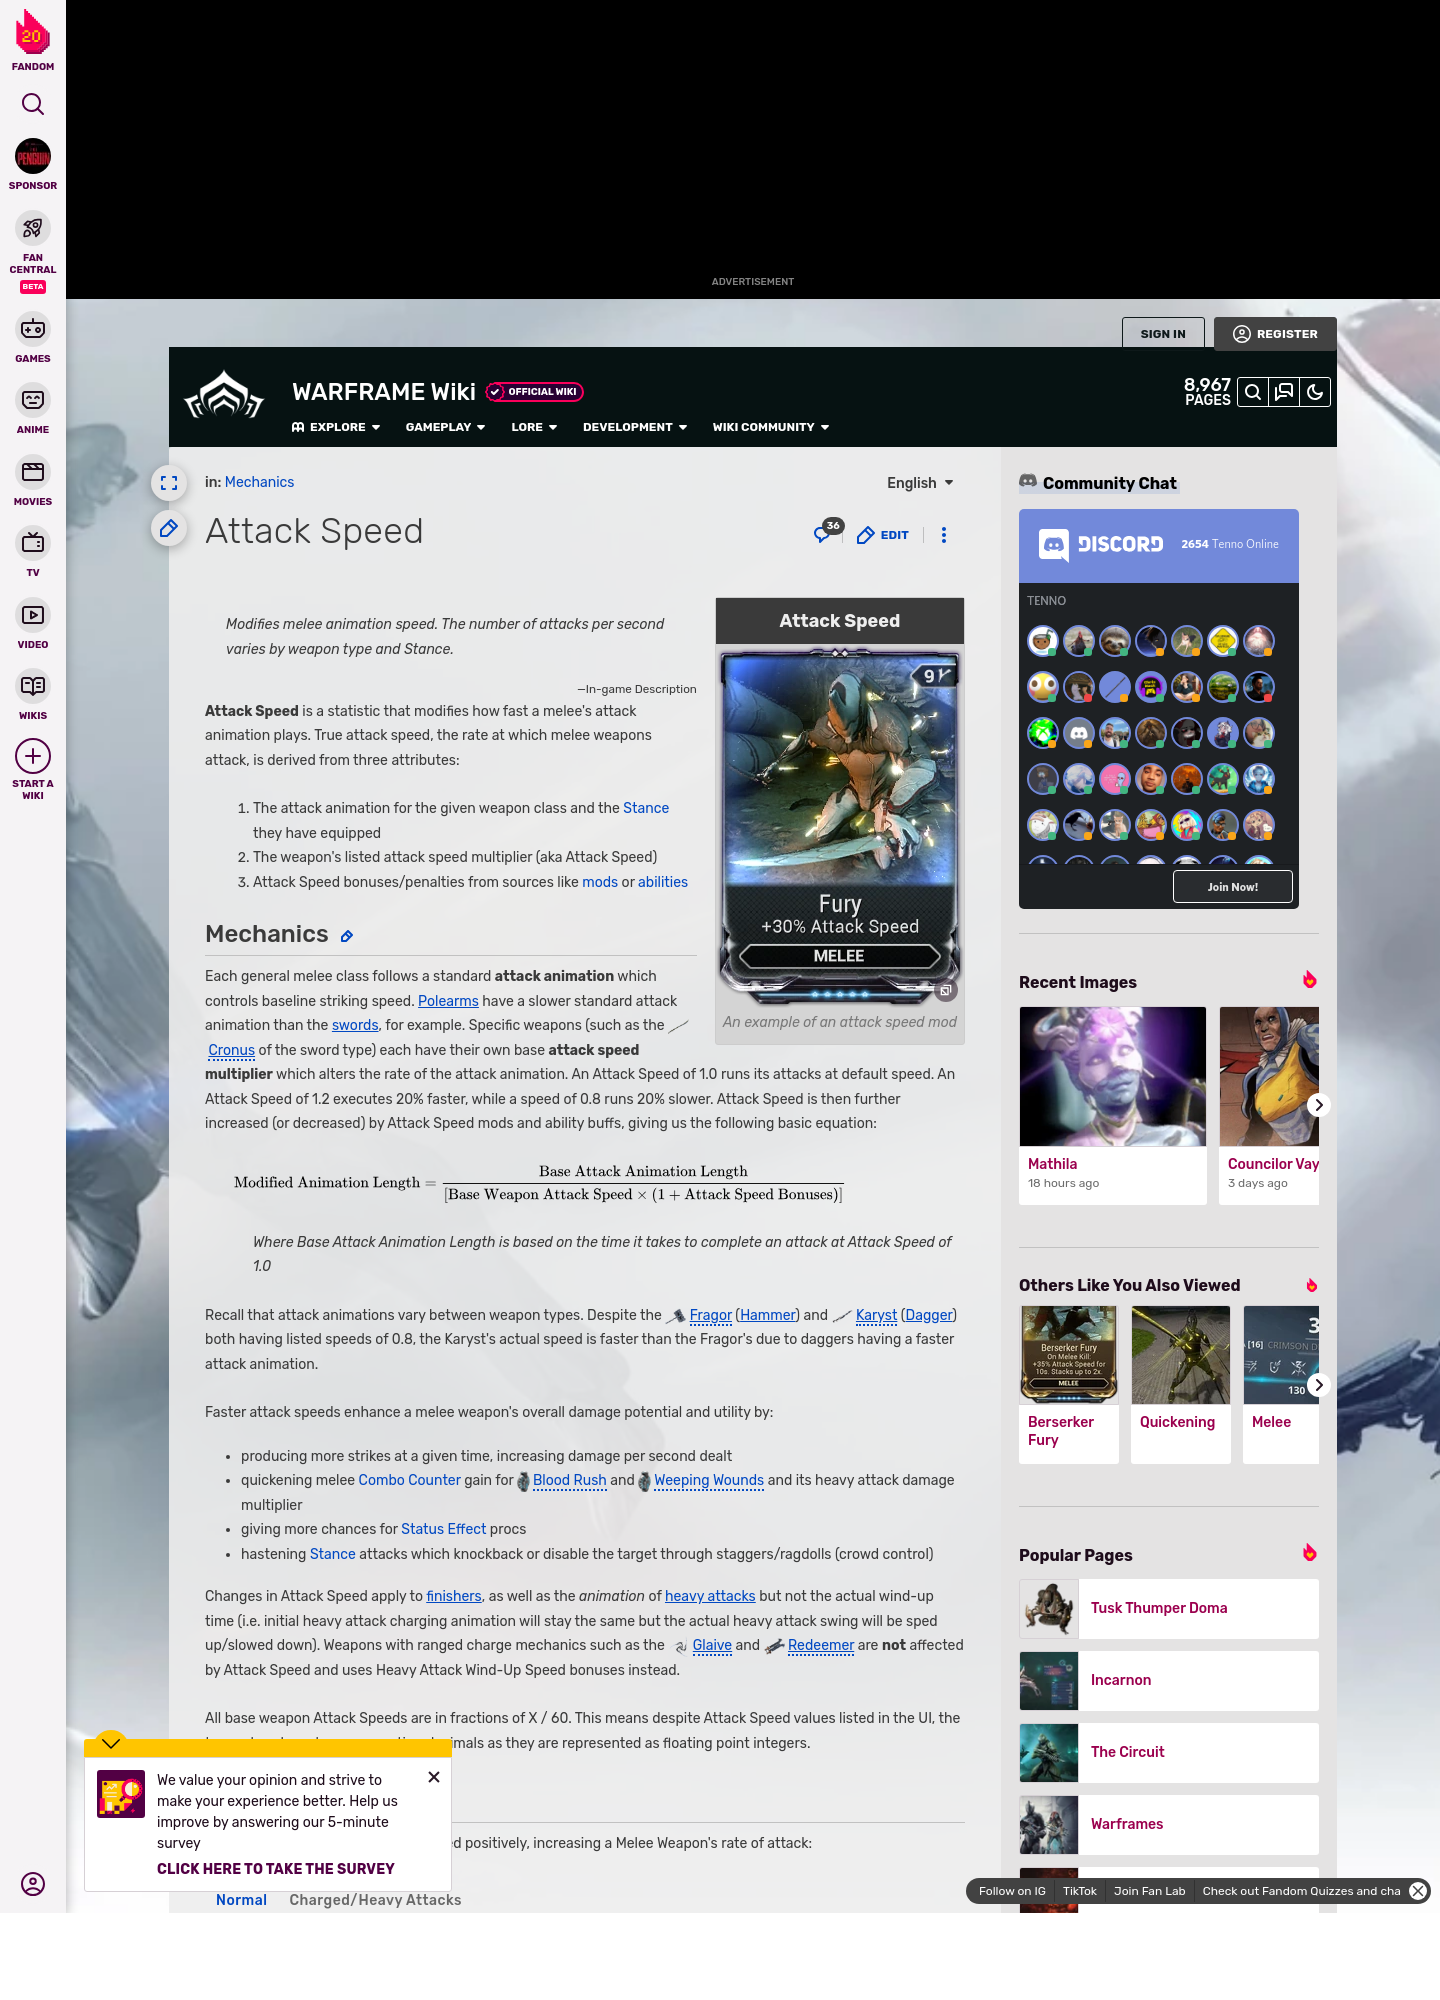Expand the Lore menu
The width and height of the screenshot is (1440, 2000).
coord(534,427)
